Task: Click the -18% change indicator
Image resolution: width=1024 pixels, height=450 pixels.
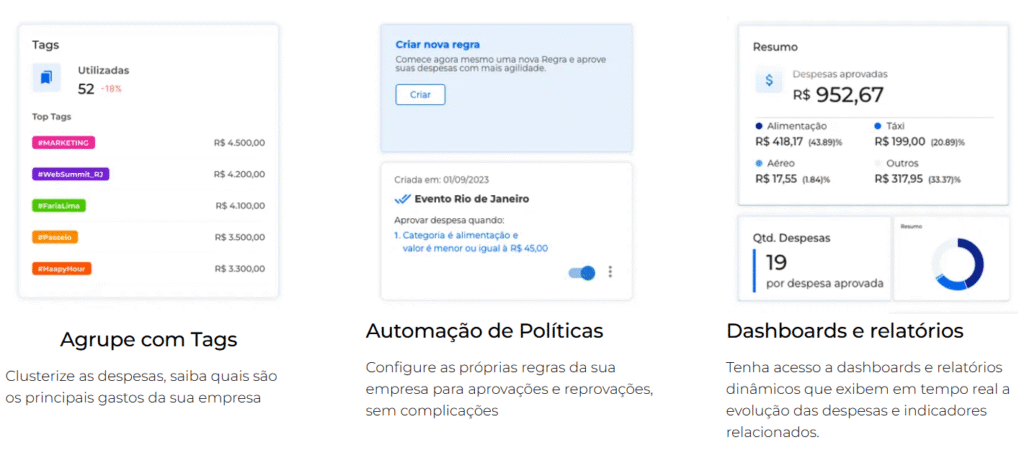Action: 110,89
